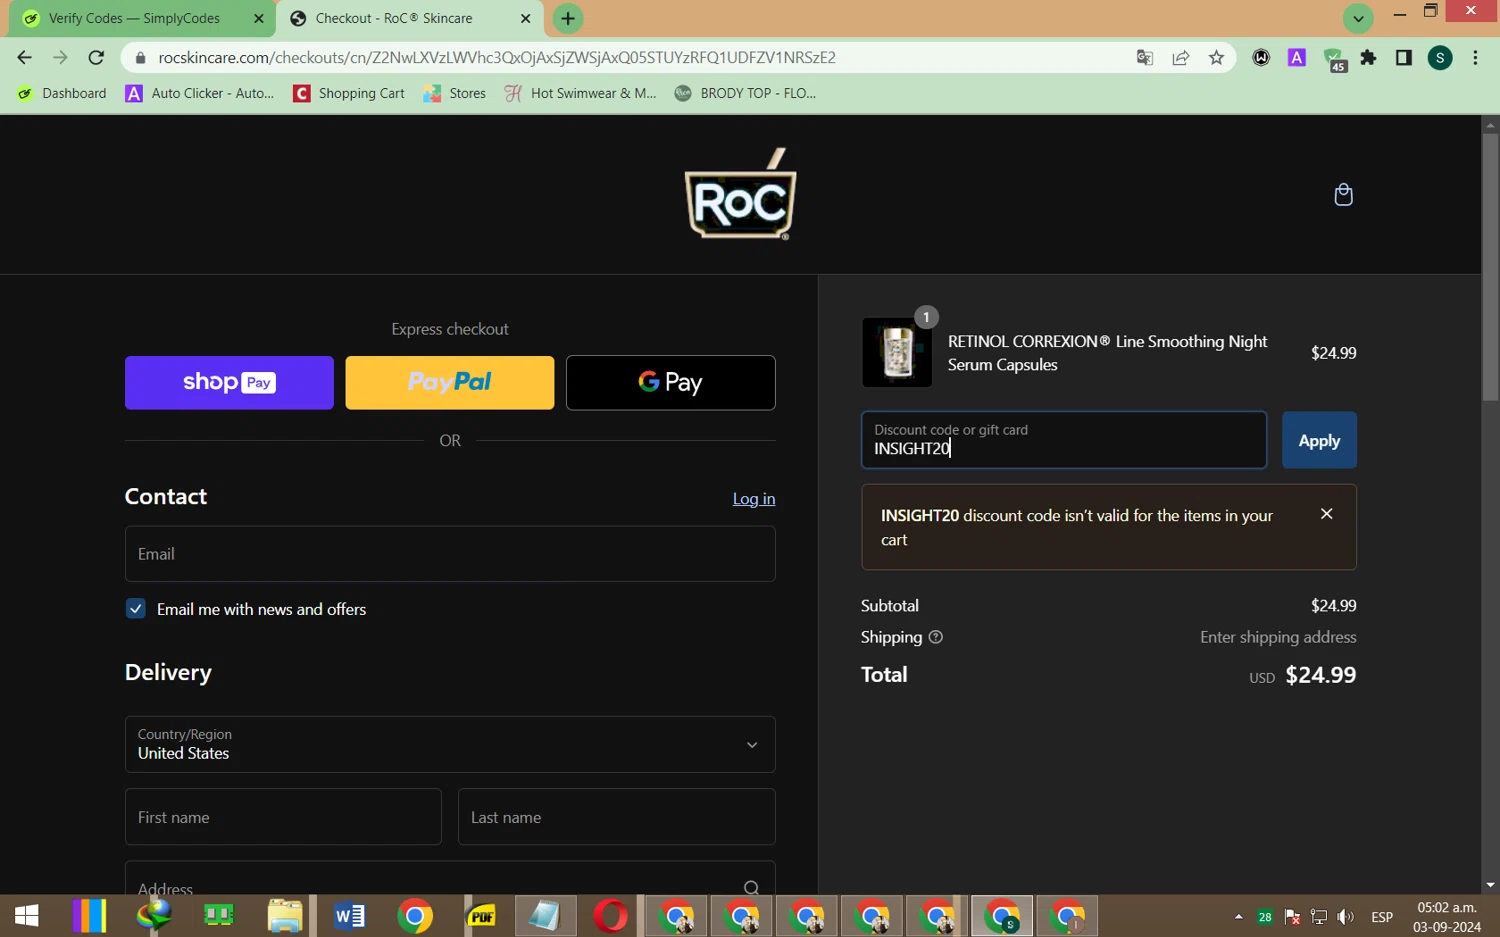Check out with PayPal
The width and height of the screenshot is (1500, 937).
(450, 382)
